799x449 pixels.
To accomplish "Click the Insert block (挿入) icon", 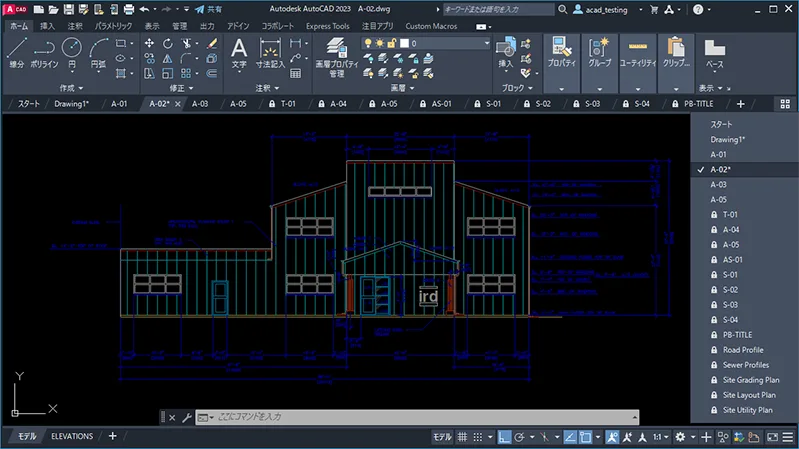I will point(505,53).
